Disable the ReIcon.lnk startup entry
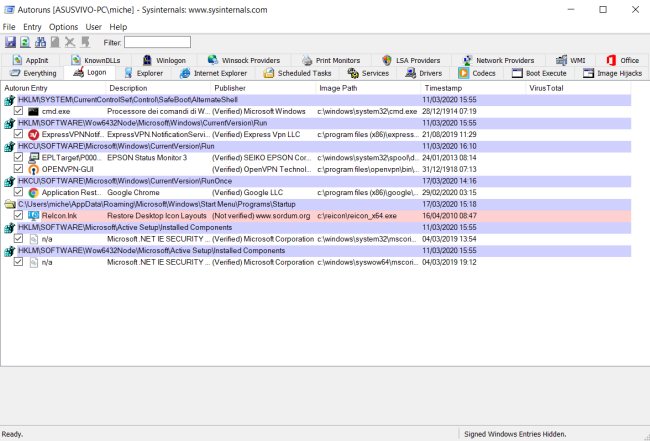The image size is (650, 441). [18, 215]
